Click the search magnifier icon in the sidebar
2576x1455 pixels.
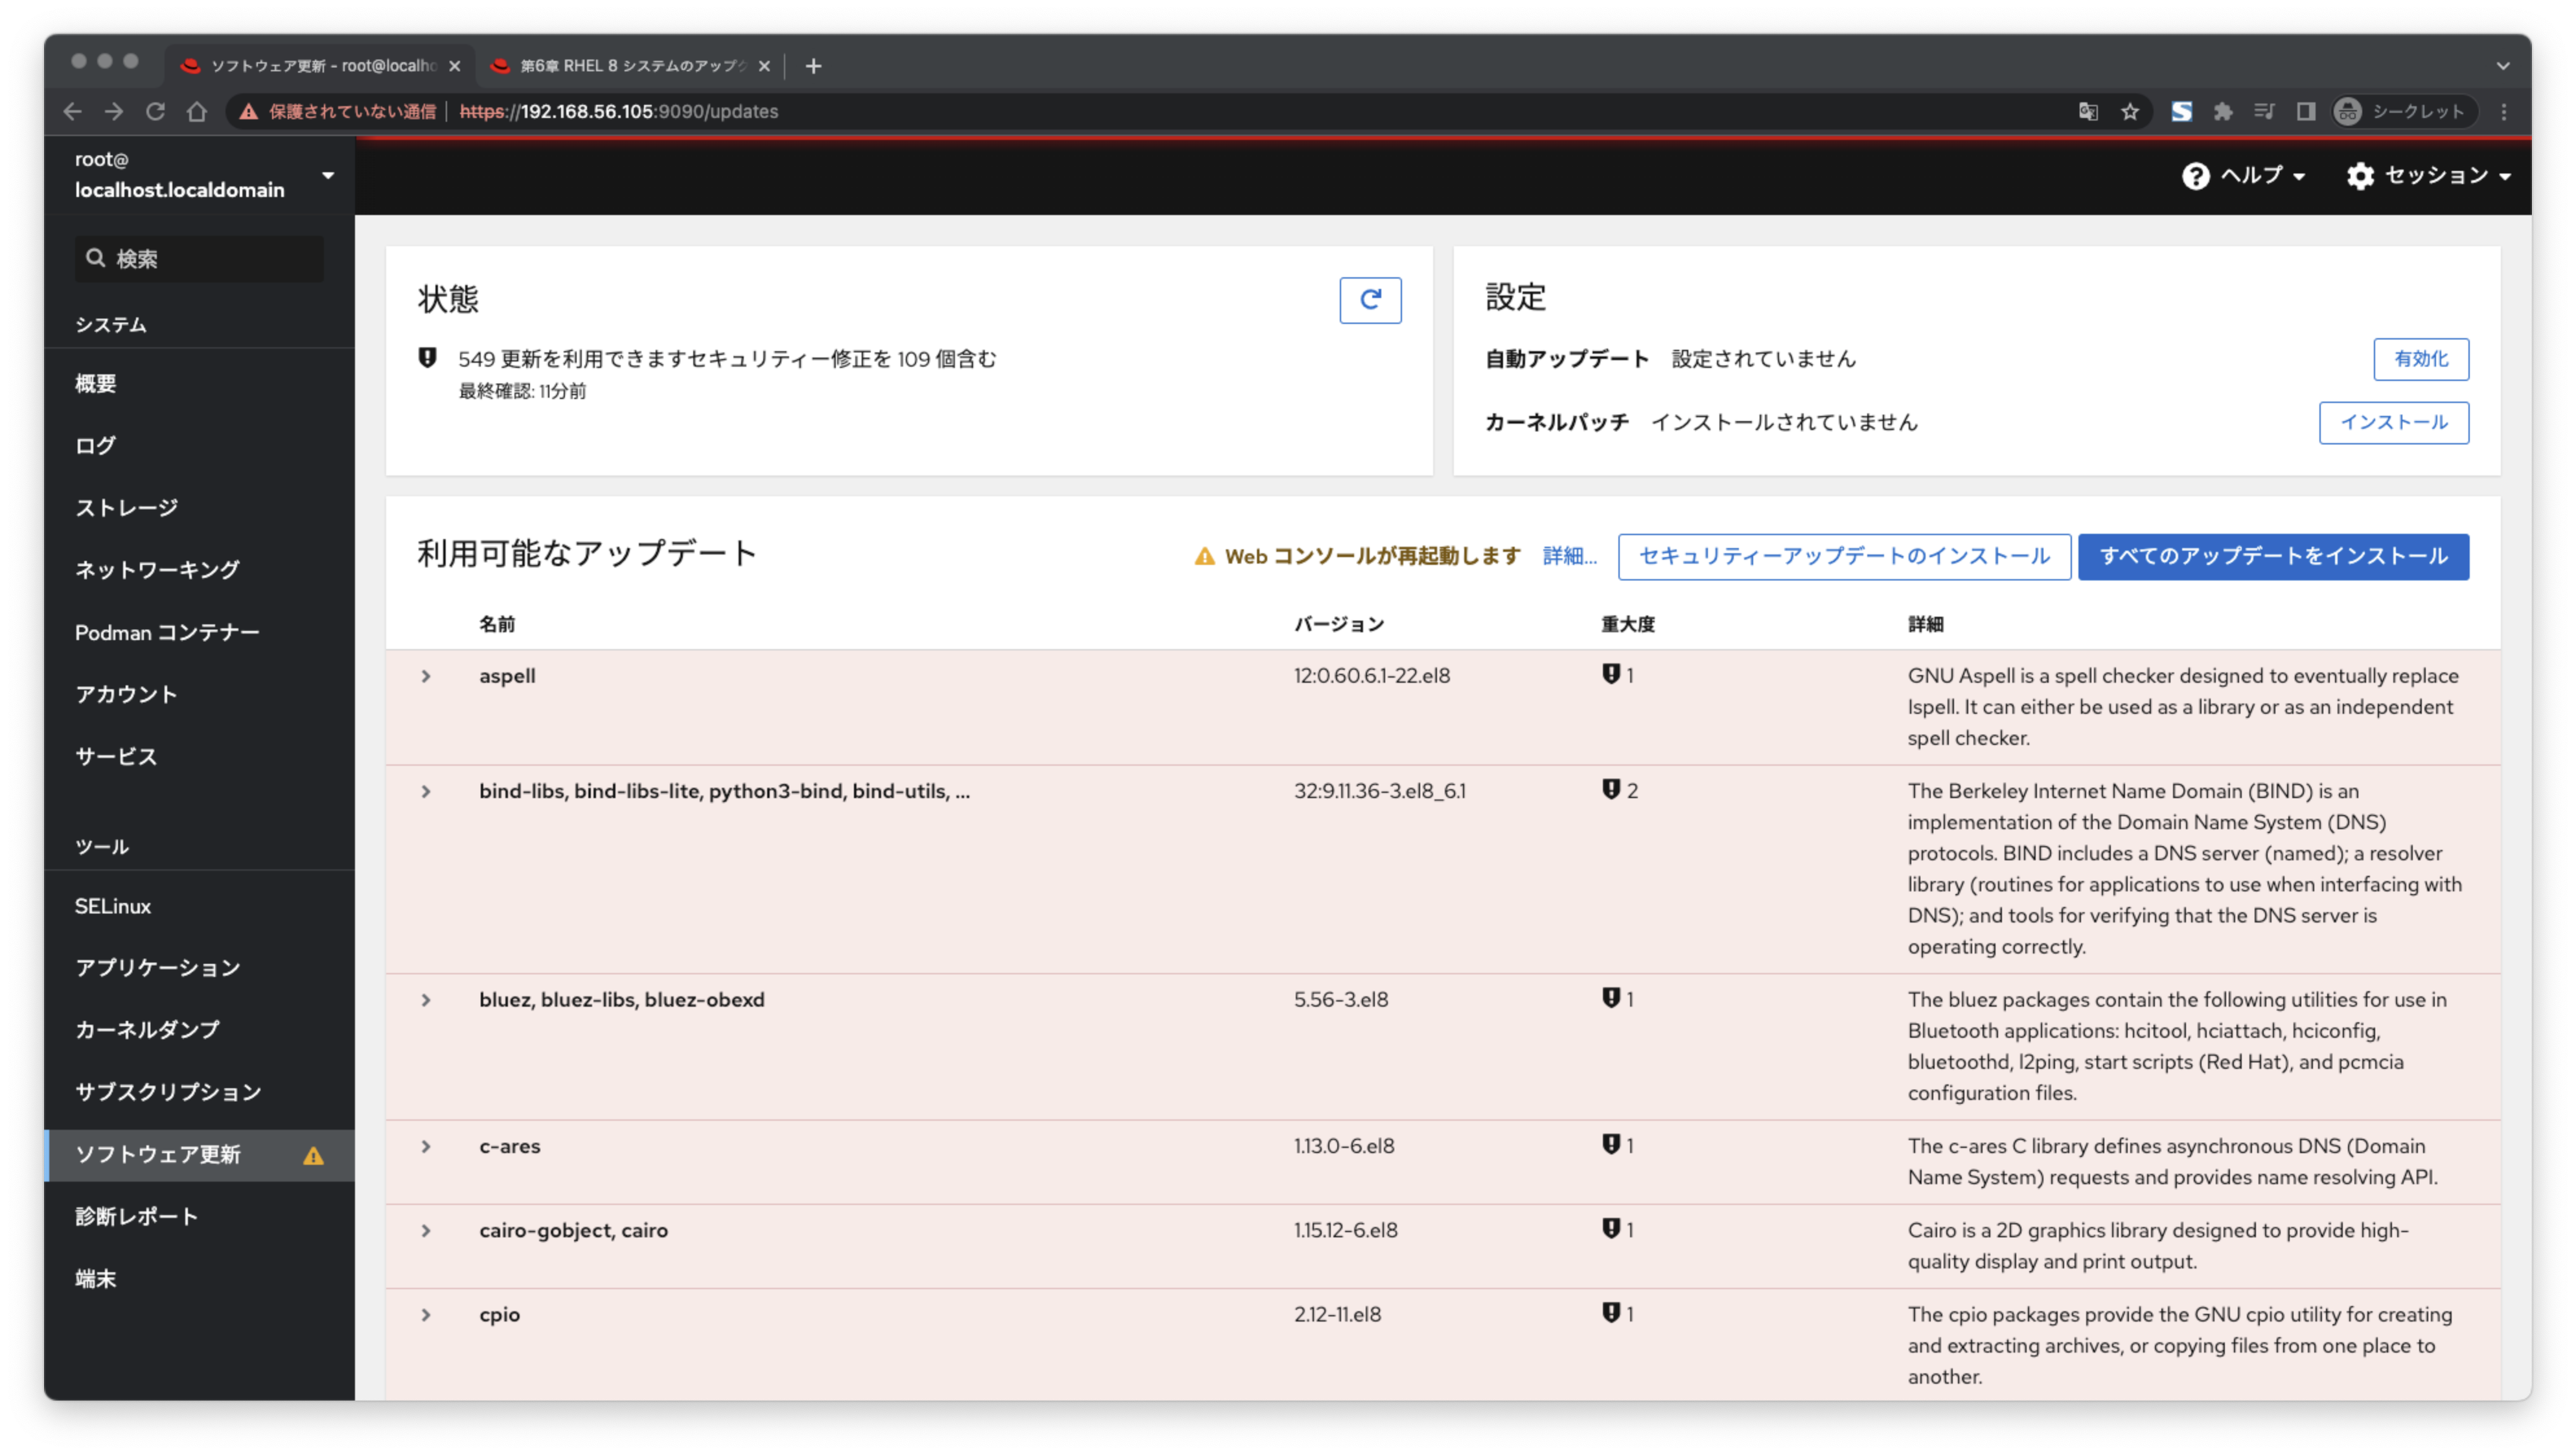click(x=96, y=258)
